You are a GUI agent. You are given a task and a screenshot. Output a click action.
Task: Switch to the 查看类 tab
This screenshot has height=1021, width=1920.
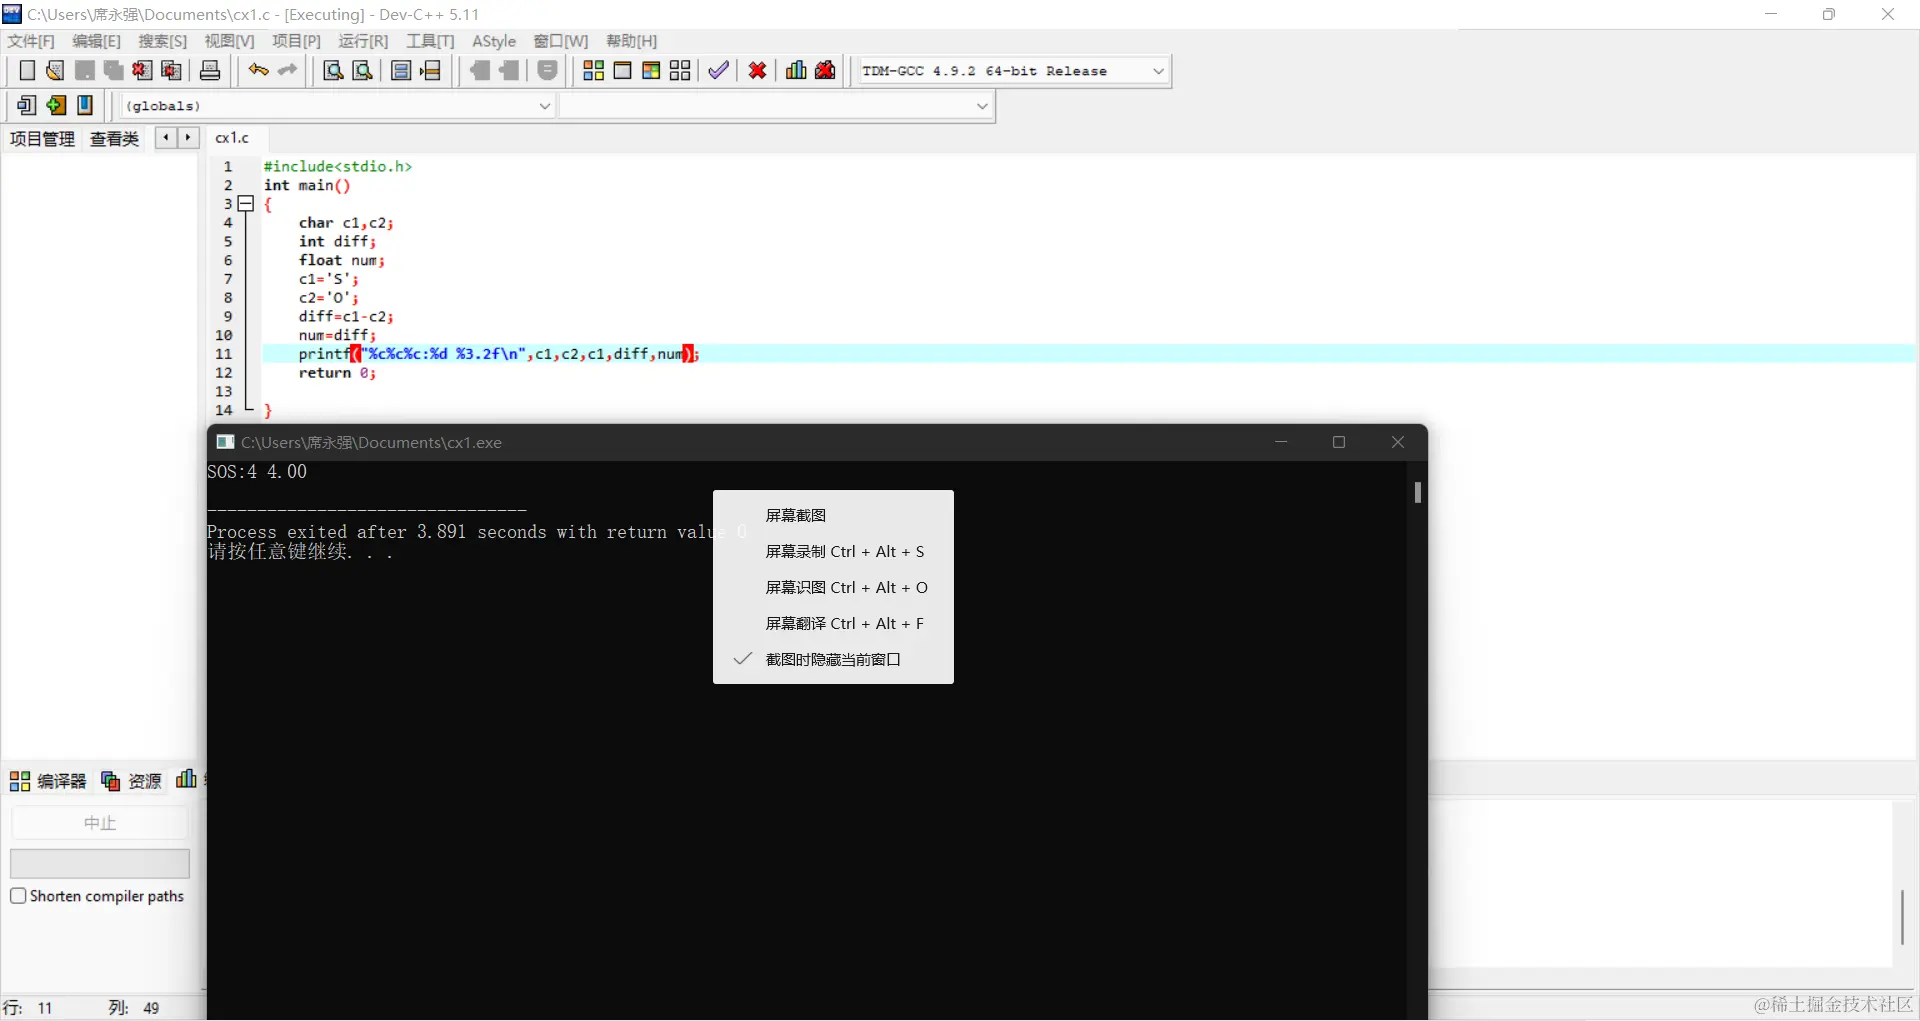click(114, 139)
